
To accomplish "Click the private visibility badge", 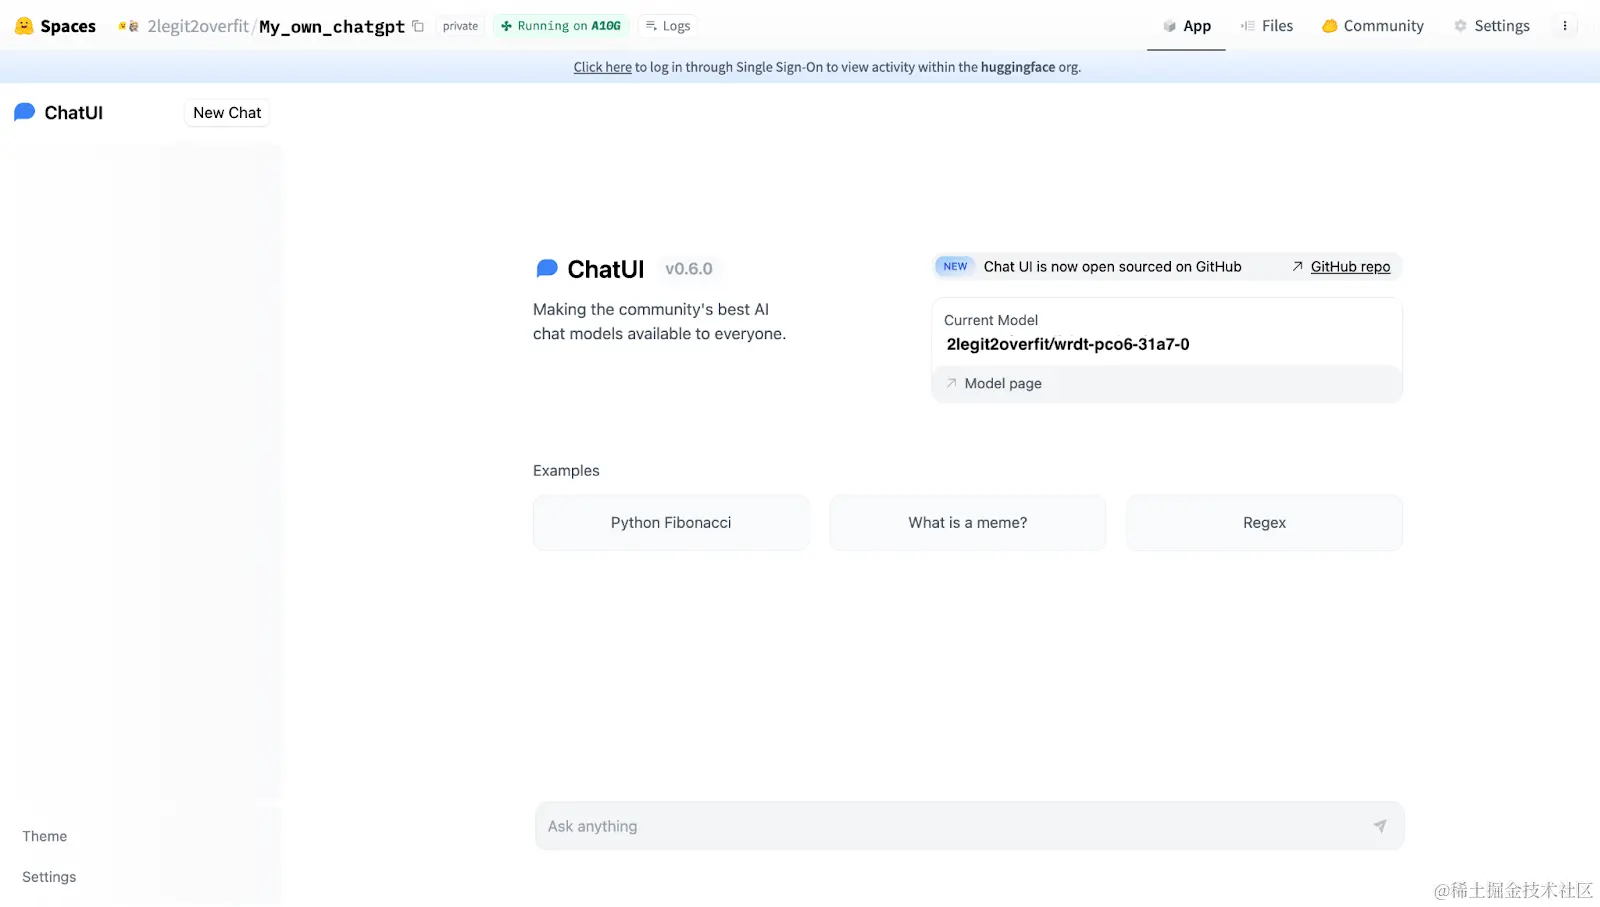I will pos(460,26).
